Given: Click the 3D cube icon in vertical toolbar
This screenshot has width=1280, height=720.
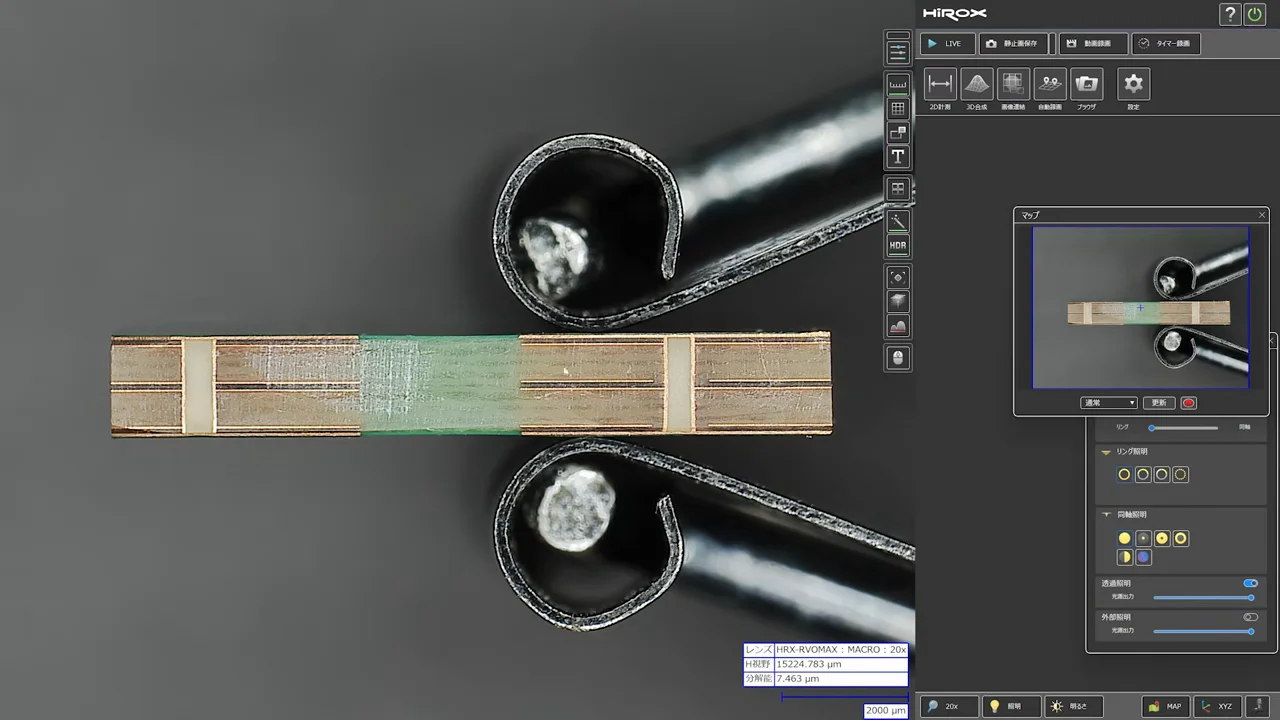Looking at the screenshot, I should click(898, 301).
